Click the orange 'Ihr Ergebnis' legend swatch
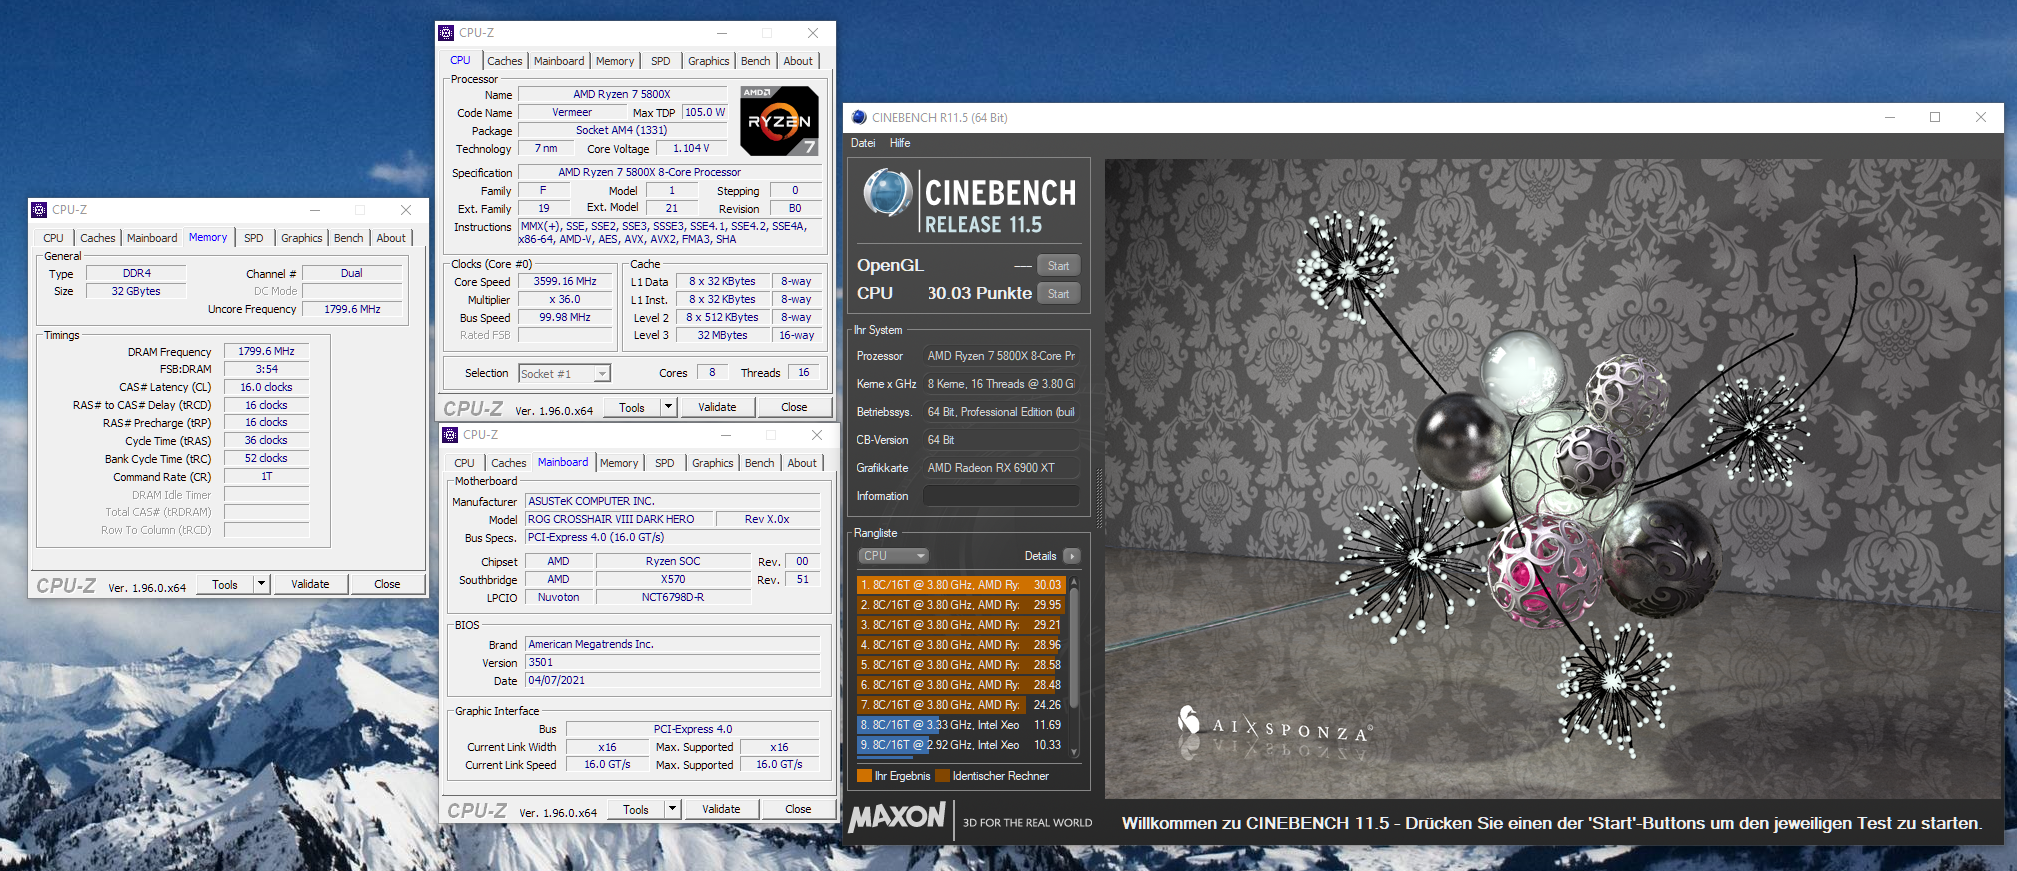 coord(864,776)
